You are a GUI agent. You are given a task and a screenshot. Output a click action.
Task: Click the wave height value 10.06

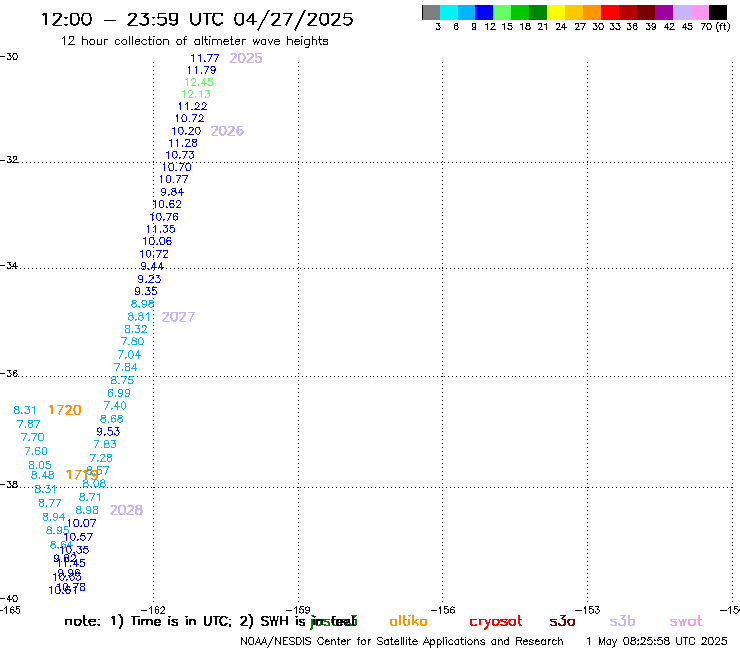click(157, 241)
